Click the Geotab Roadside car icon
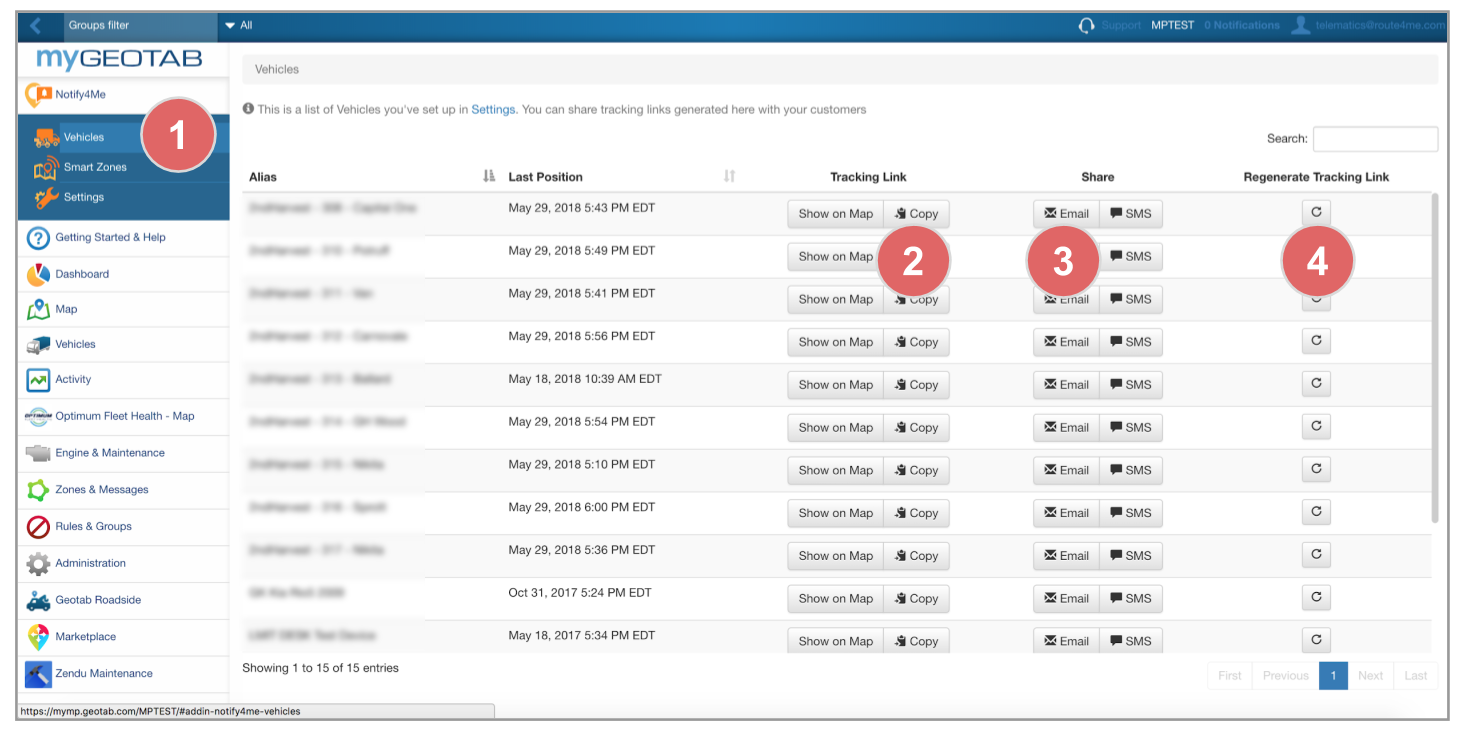Viewport: 1465px width, 740px height. tap(38, 600)
